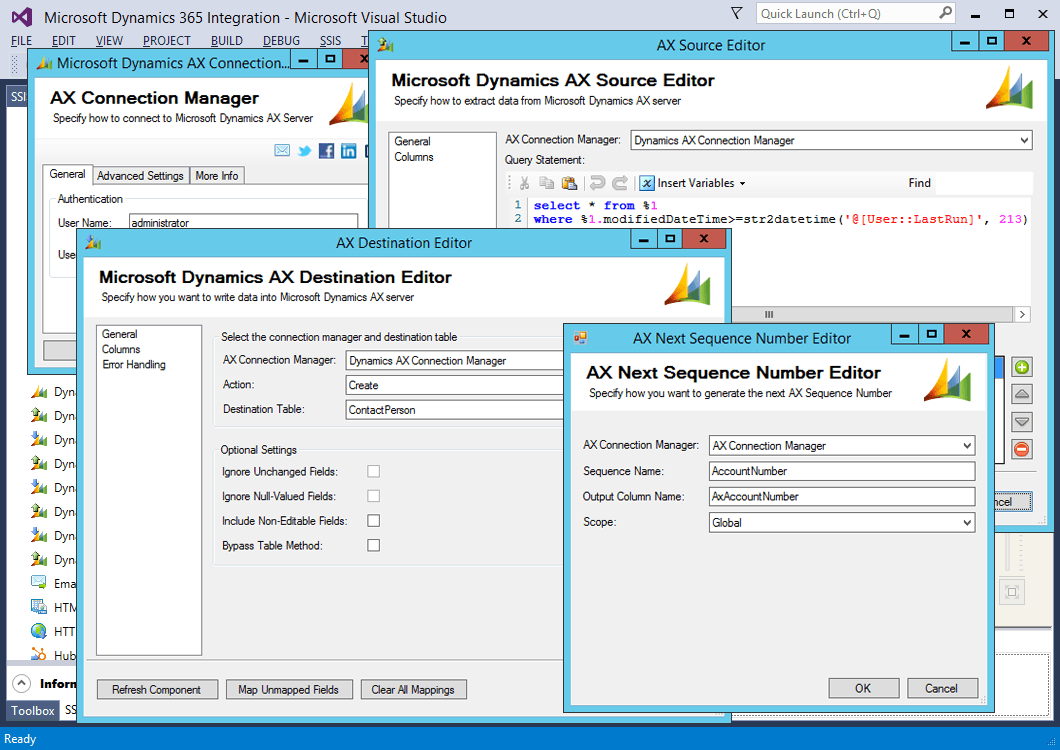The image size is (1060, 750).
Task: Select General tab in AX Connection Manager
Action: pyautogui.click(x=67, y=174)
